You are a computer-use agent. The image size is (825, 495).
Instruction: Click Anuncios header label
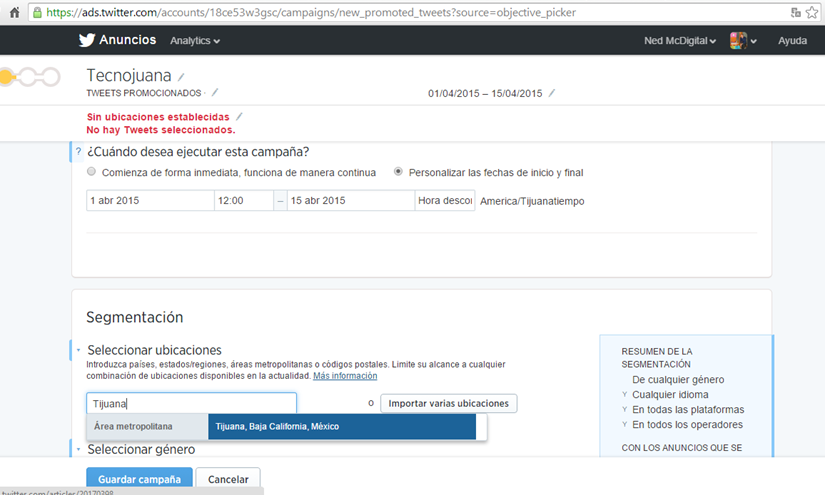click(128, 40)
